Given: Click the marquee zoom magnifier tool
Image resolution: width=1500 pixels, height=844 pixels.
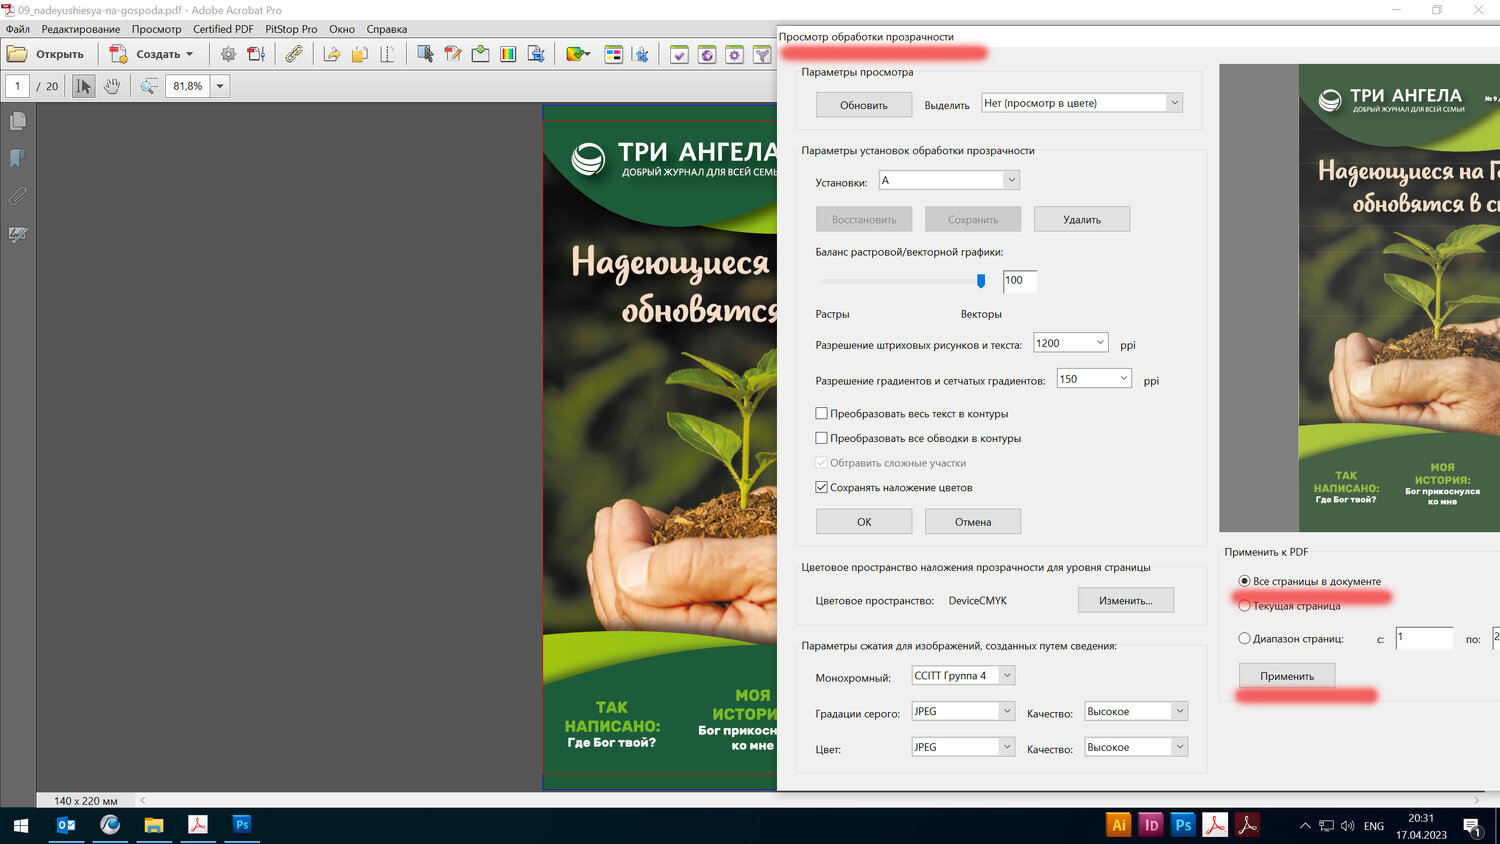Looking at the screenshot, I should click(149, 86).
